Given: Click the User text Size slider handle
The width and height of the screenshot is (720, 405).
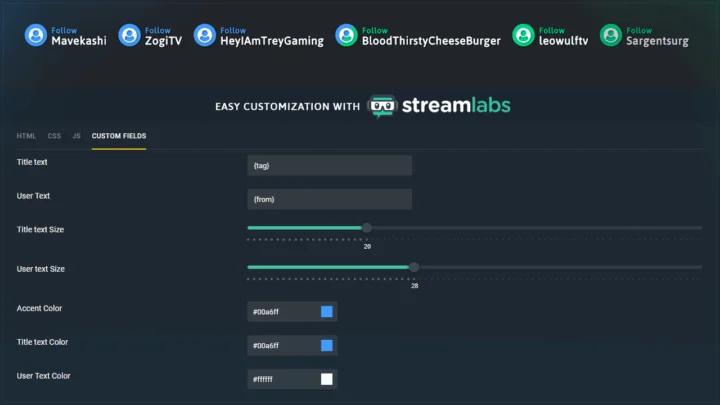Looking at the screenshot, I should point(414,267).
